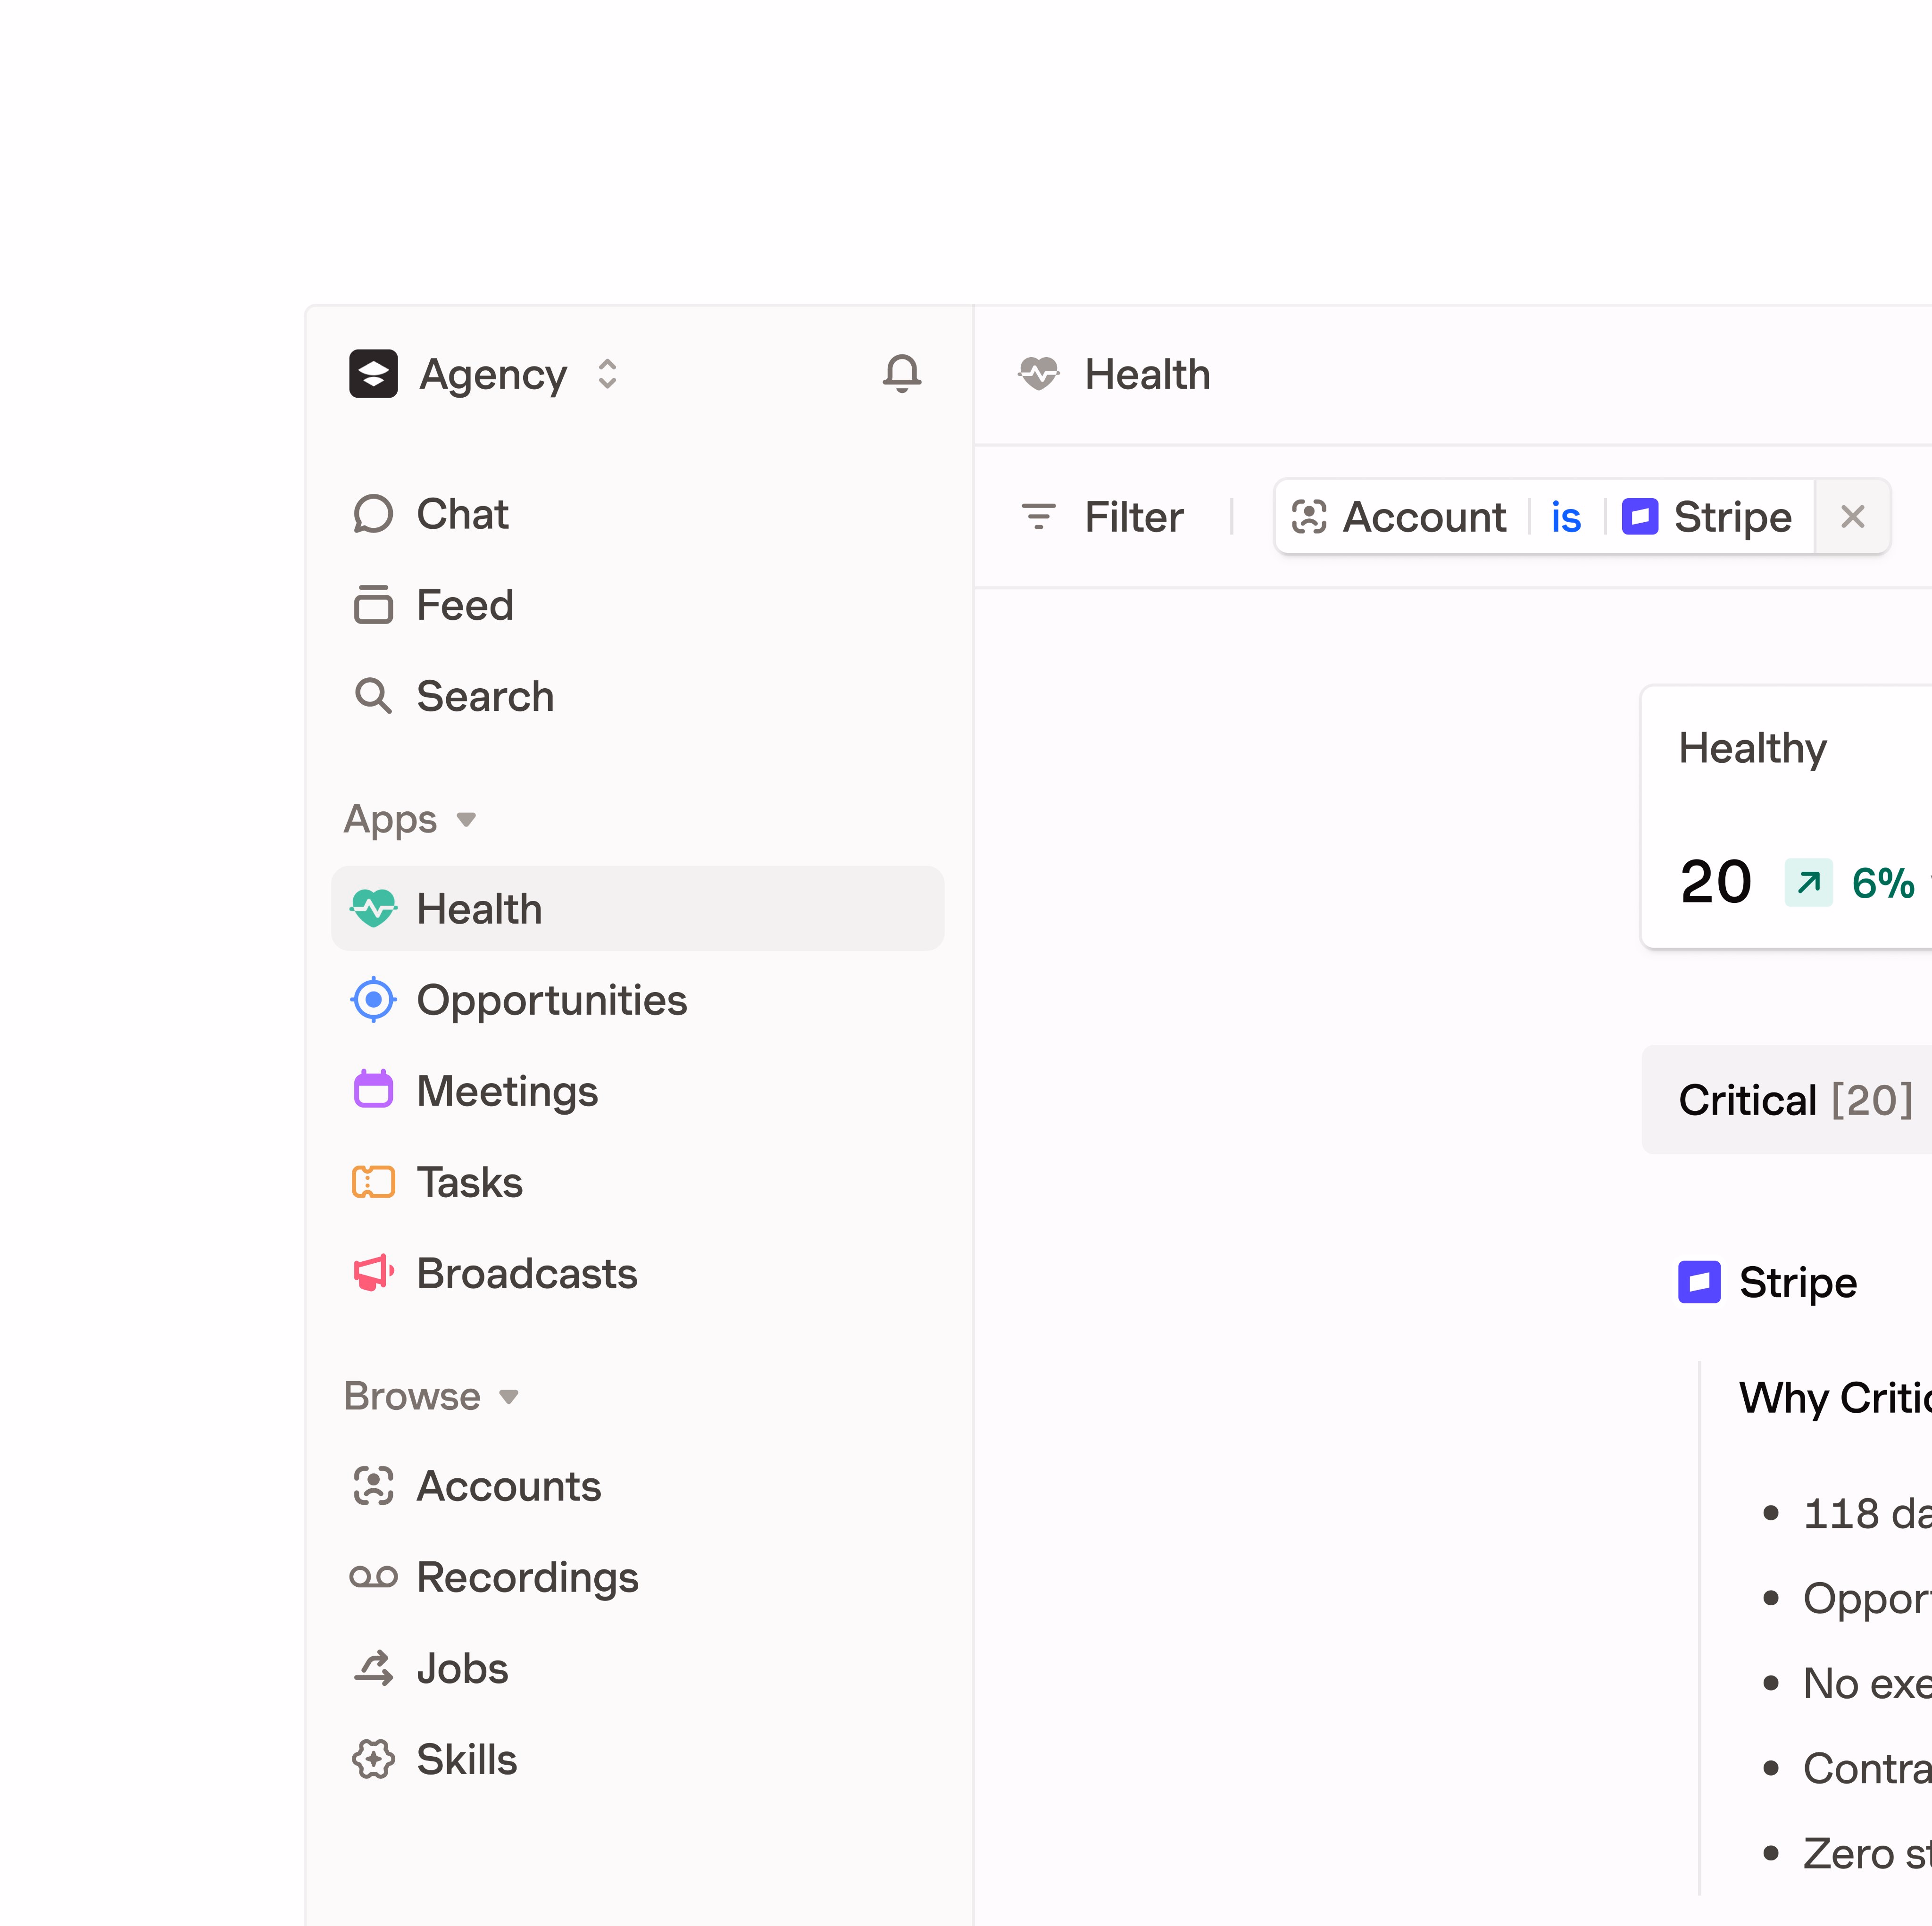Change the Stripe filter value
Screen dimensions: 1932x1926
[1708, 517]
